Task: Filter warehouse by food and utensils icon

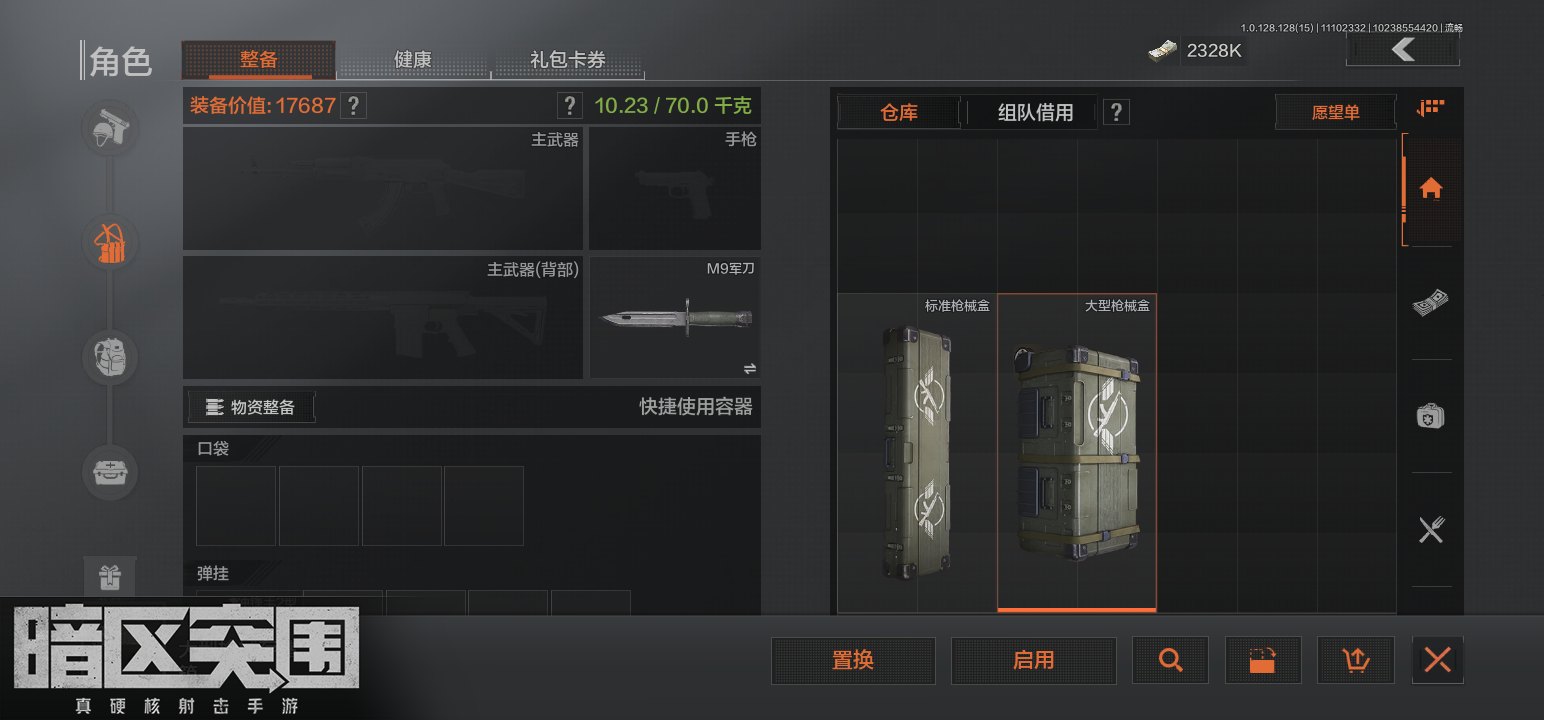Action: [x=1431, y=529]
